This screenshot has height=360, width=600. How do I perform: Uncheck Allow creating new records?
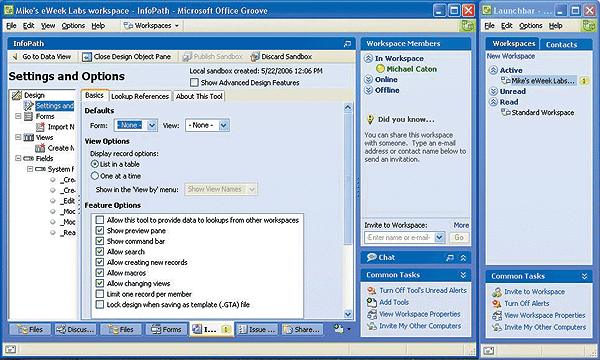[100, 262]
